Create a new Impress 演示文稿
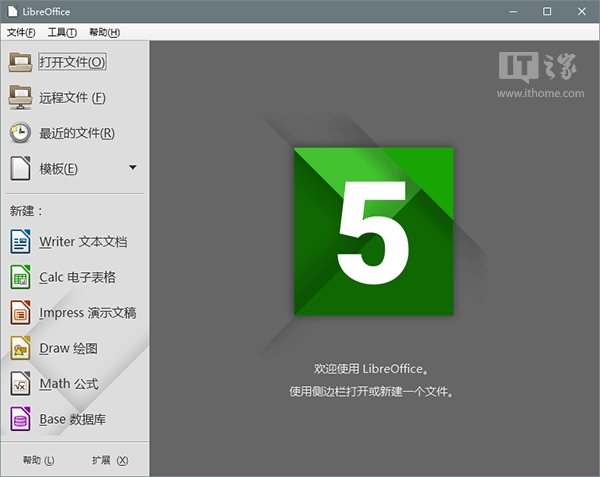The image size is (600, 477). [88, 313]
